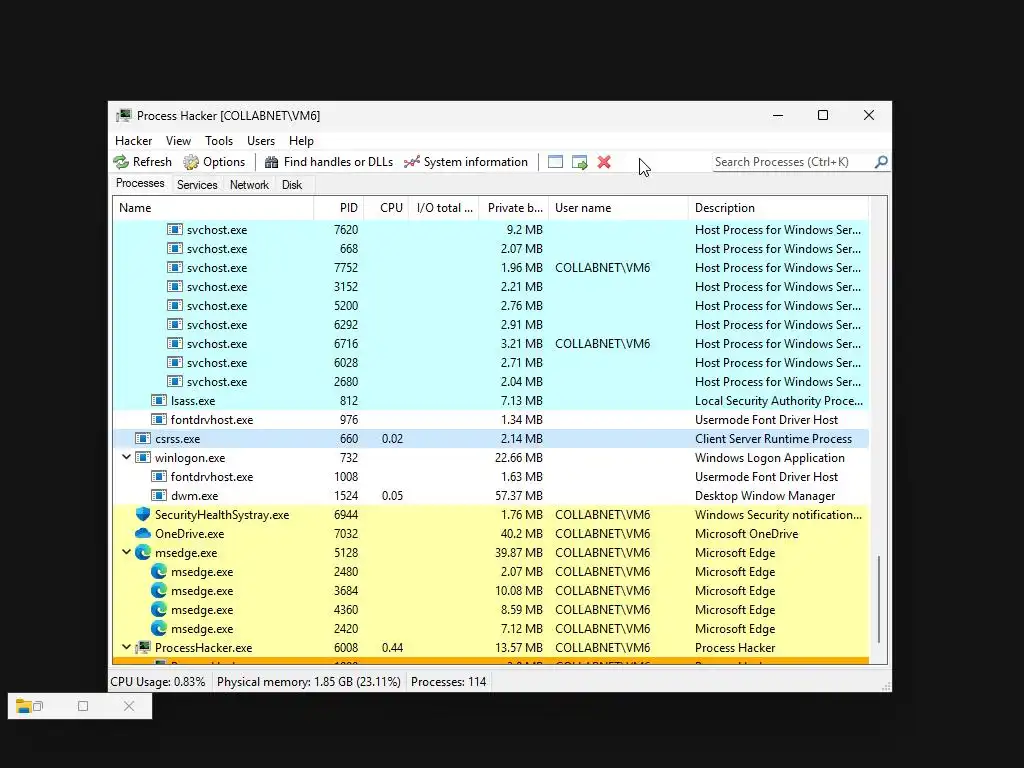Open Find handles or DLLs

point(328,162)
